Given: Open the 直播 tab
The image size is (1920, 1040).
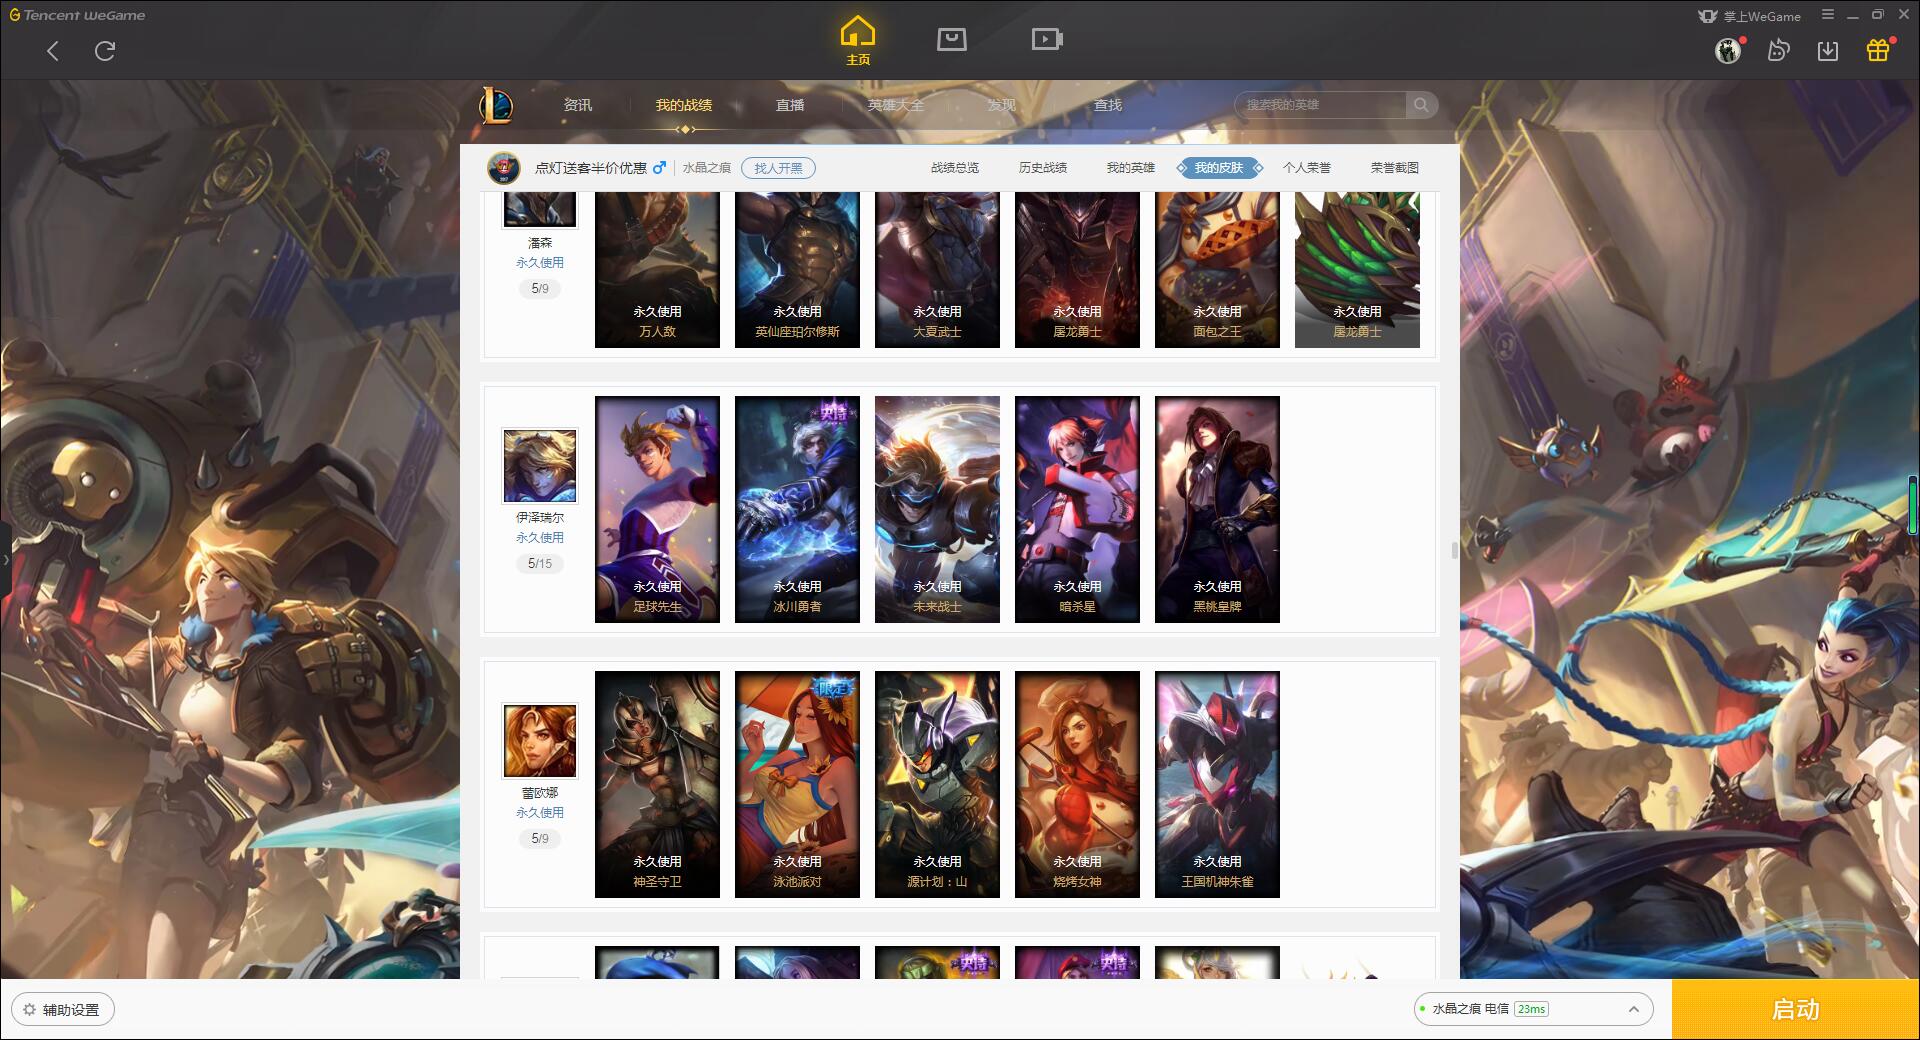Looking at the screenshot, I should (x=790, y=105).
